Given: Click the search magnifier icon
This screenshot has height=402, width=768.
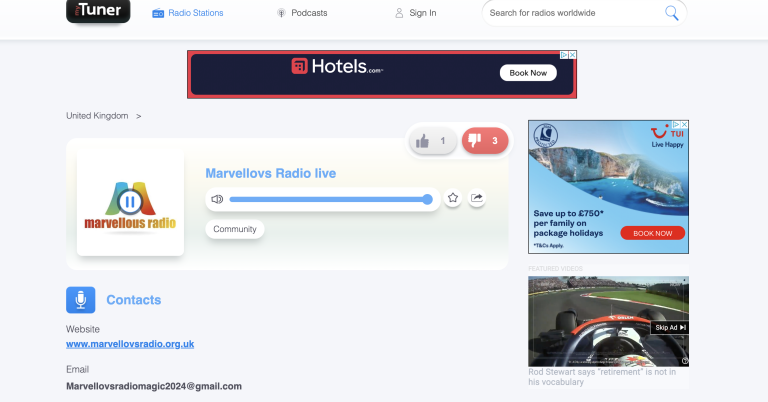Looking at the screenshot, I should pos(672,13).
